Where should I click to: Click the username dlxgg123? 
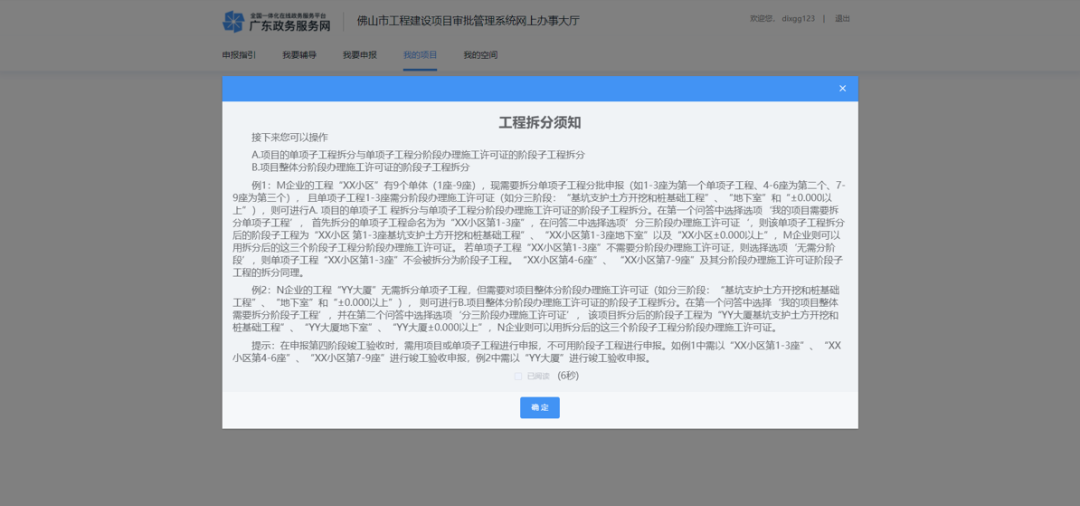point(798,19)
